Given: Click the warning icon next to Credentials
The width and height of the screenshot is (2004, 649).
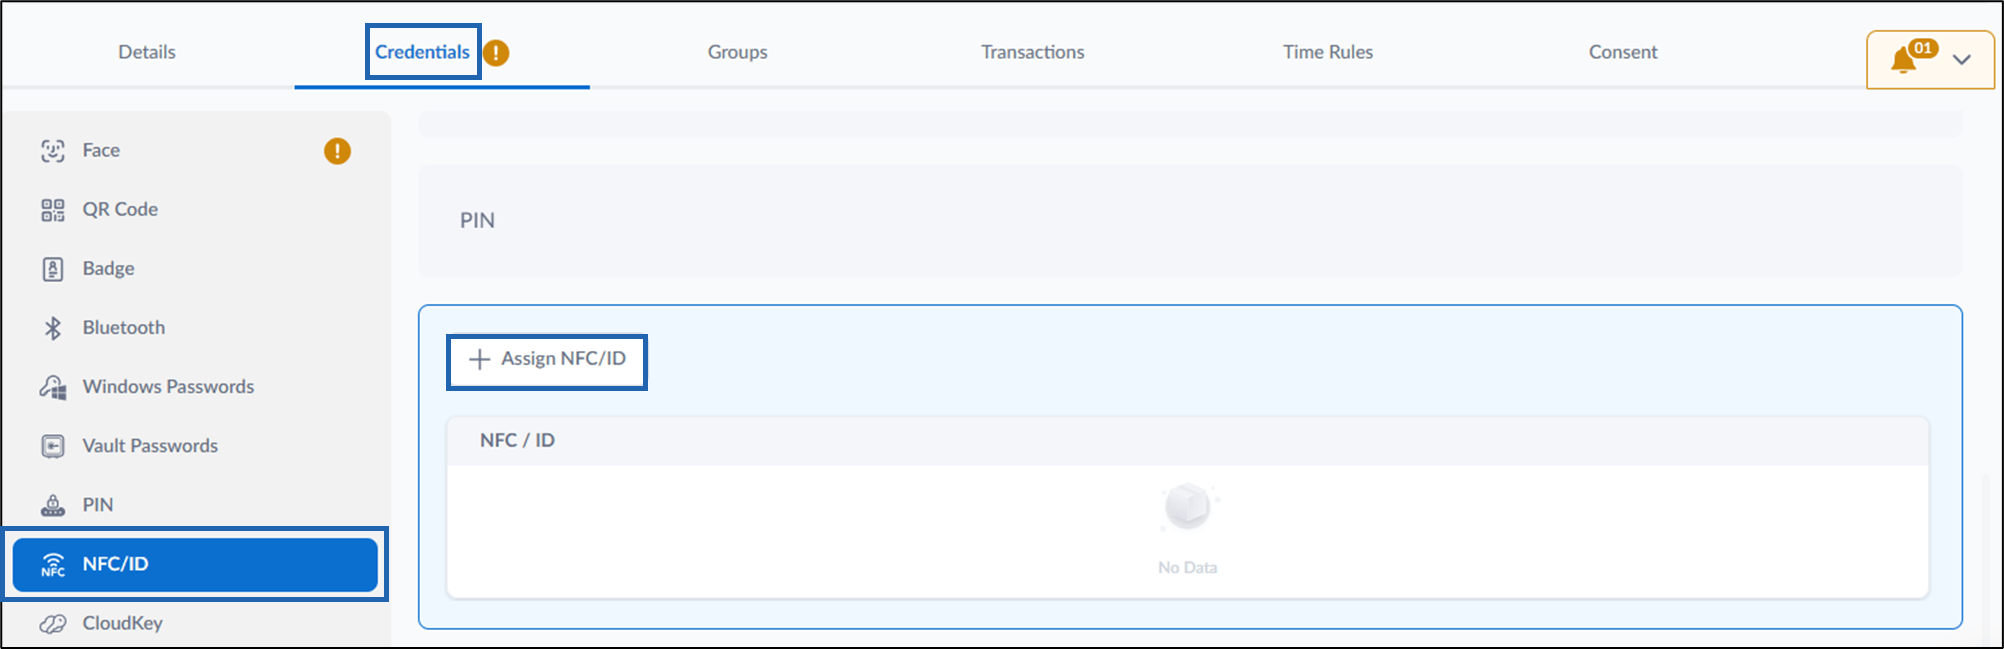Looking at the screenshot, I should point(496,52).
